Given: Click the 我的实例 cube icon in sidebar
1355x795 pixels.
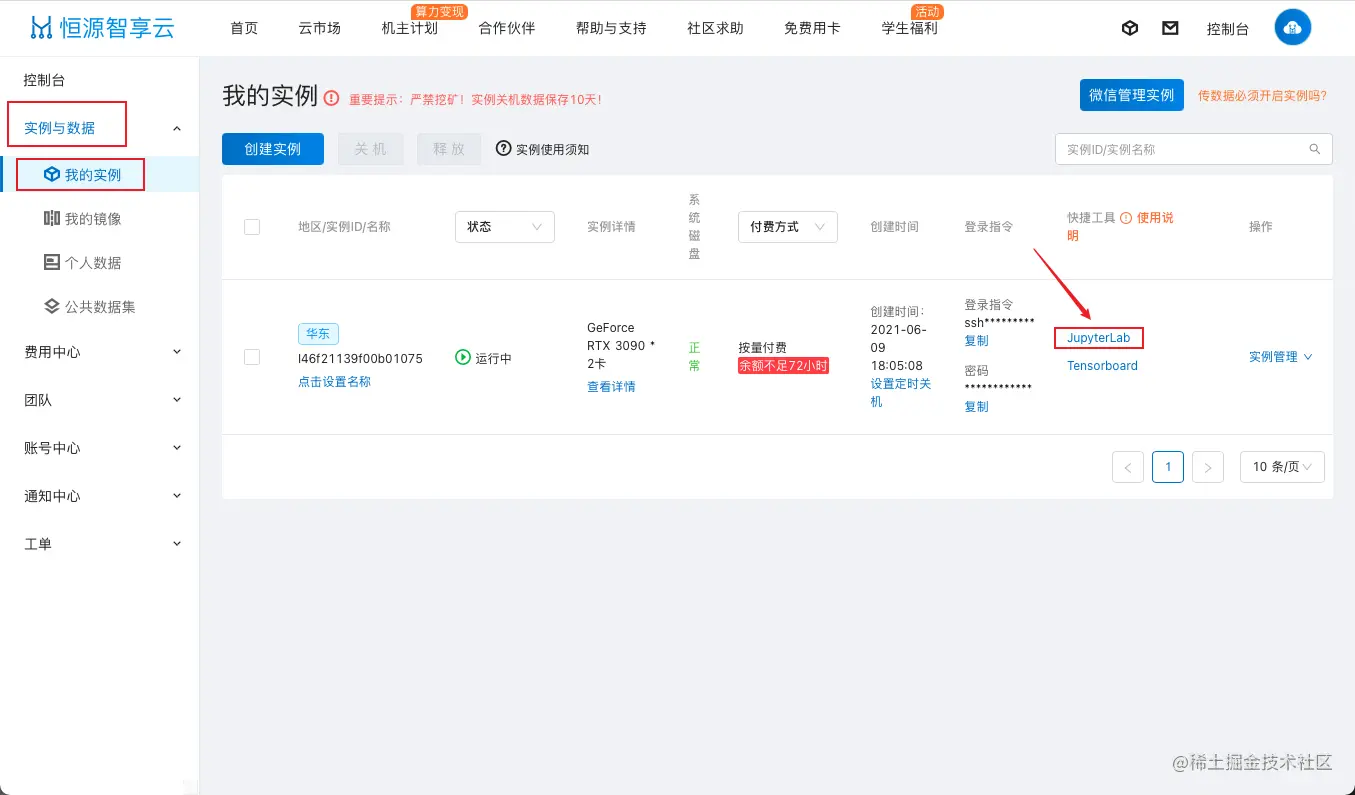Looking at the screenshot, I should (52, 174).
